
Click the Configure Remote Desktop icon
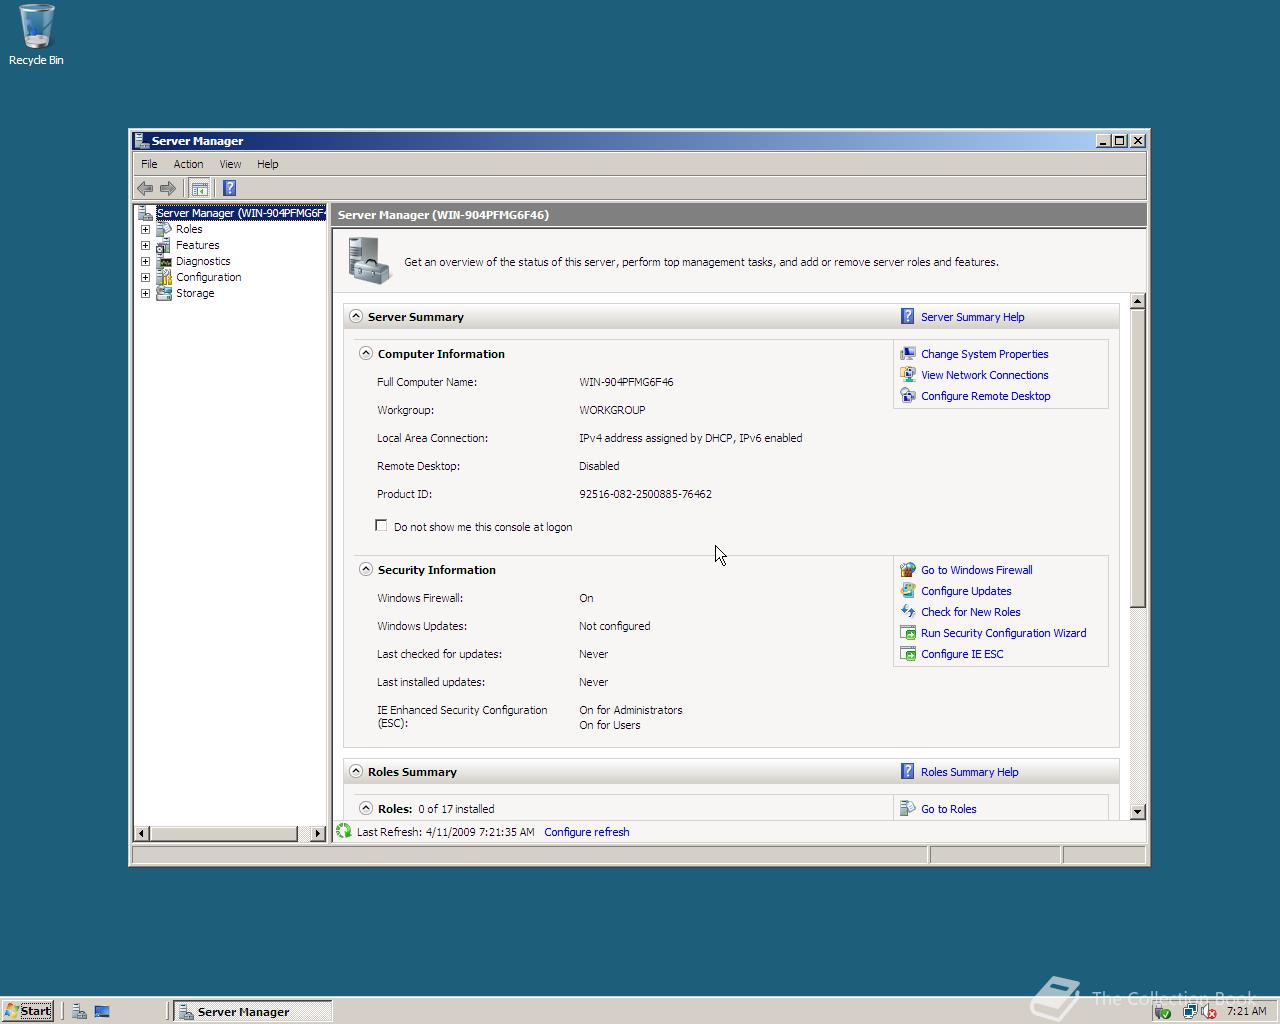point(908,396)
